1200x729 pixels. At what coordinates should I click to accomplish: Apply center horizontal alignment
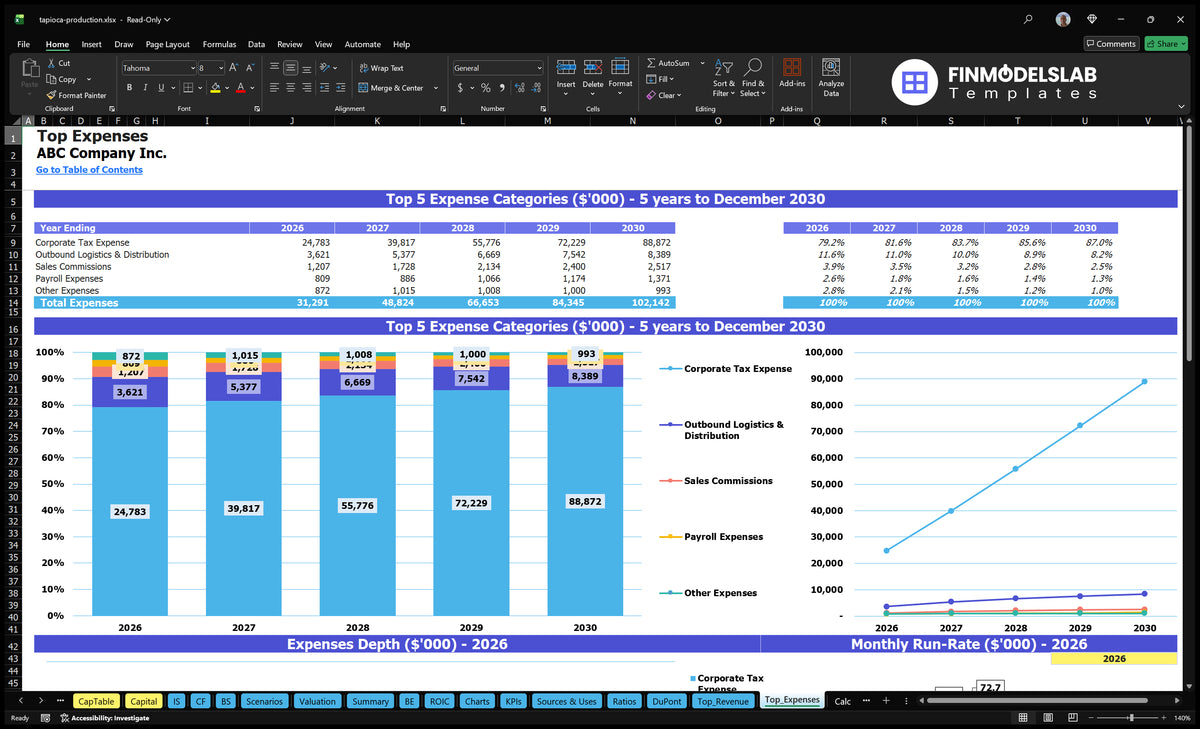(290, 87)
